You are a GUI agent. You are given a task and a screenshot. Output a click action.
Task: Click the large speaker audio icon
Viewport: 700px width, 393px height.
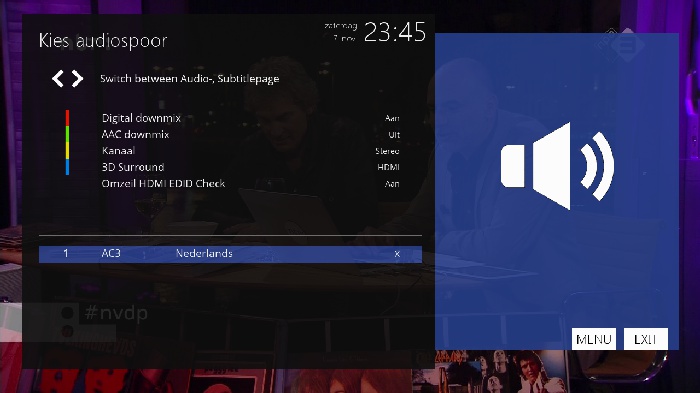pos(557,166)
